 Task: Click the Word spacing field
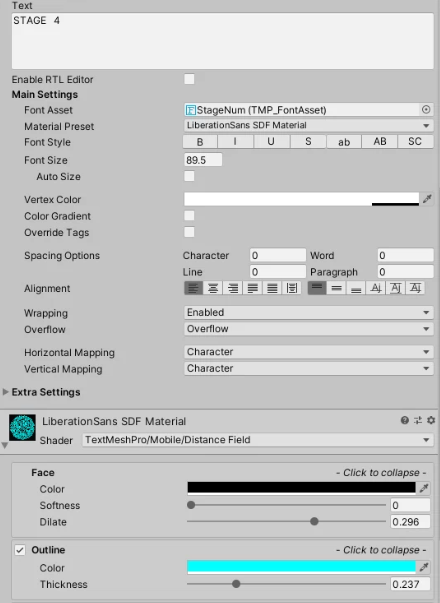click(405, 255)
